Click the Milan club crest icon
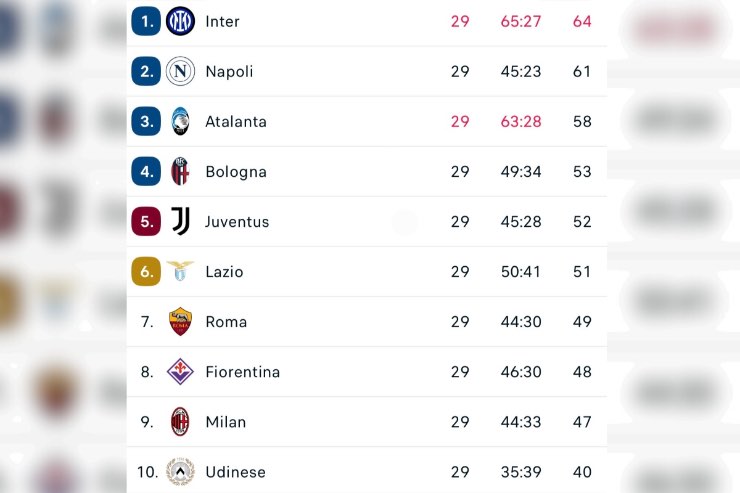Viewport: 740px width, 493px height. point(180,421)
